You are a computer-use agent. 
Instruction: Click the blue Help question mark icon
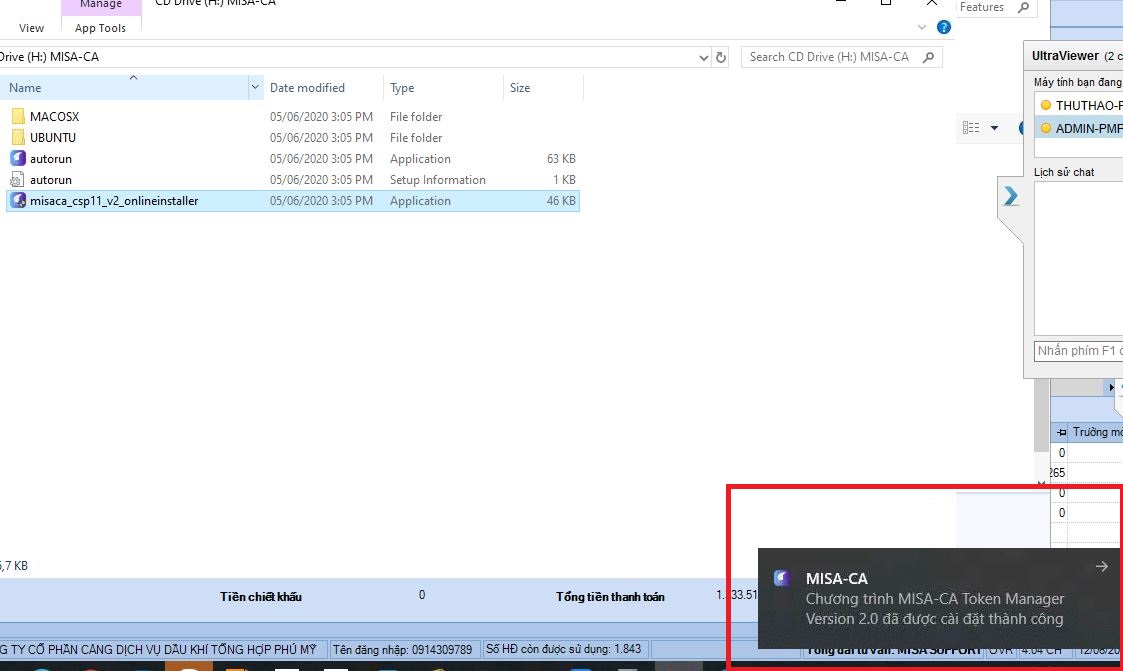pyautogui.click(x=944, y=27)
